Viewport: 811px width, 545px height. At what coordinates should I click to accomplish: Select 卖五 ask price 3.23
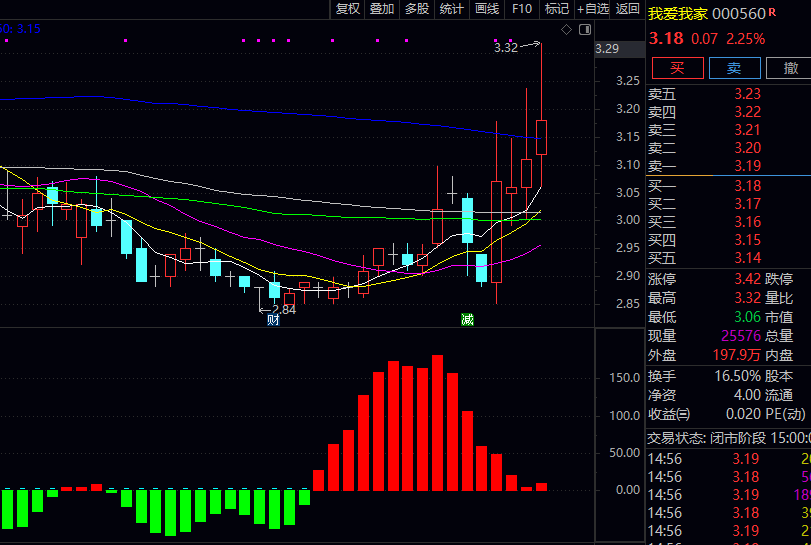747,94
